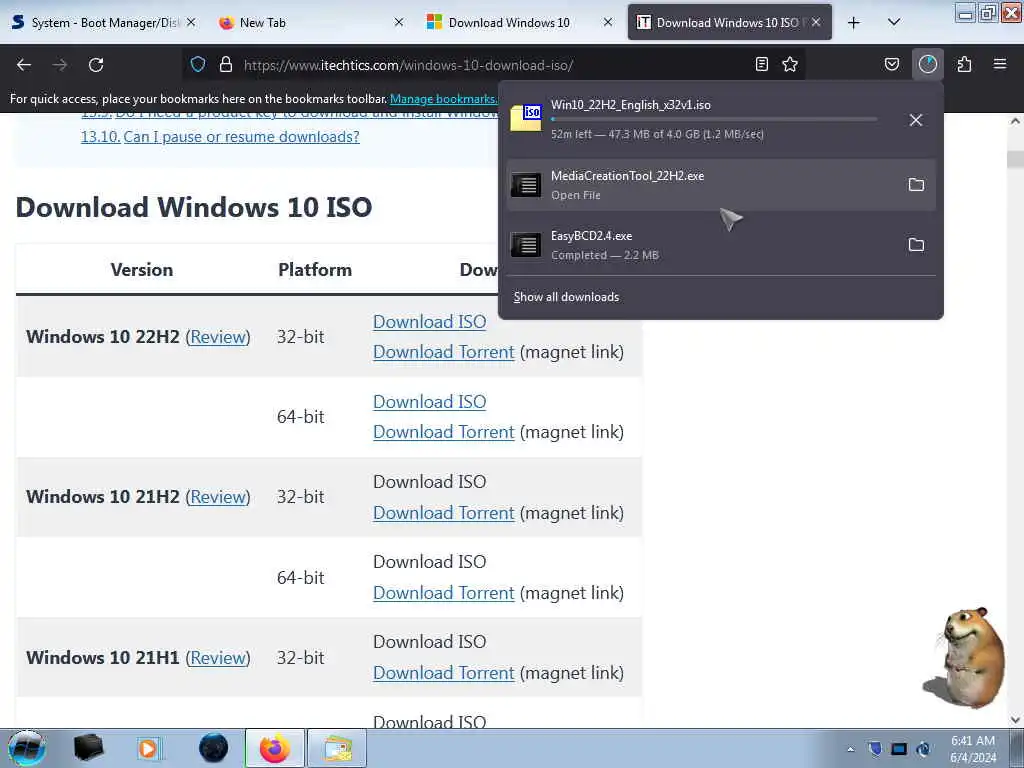The image size is (1024, 768).
Task: Download Torrent for 22H2 32-bit
Action: pyautogui.click(x=444, y=352)
